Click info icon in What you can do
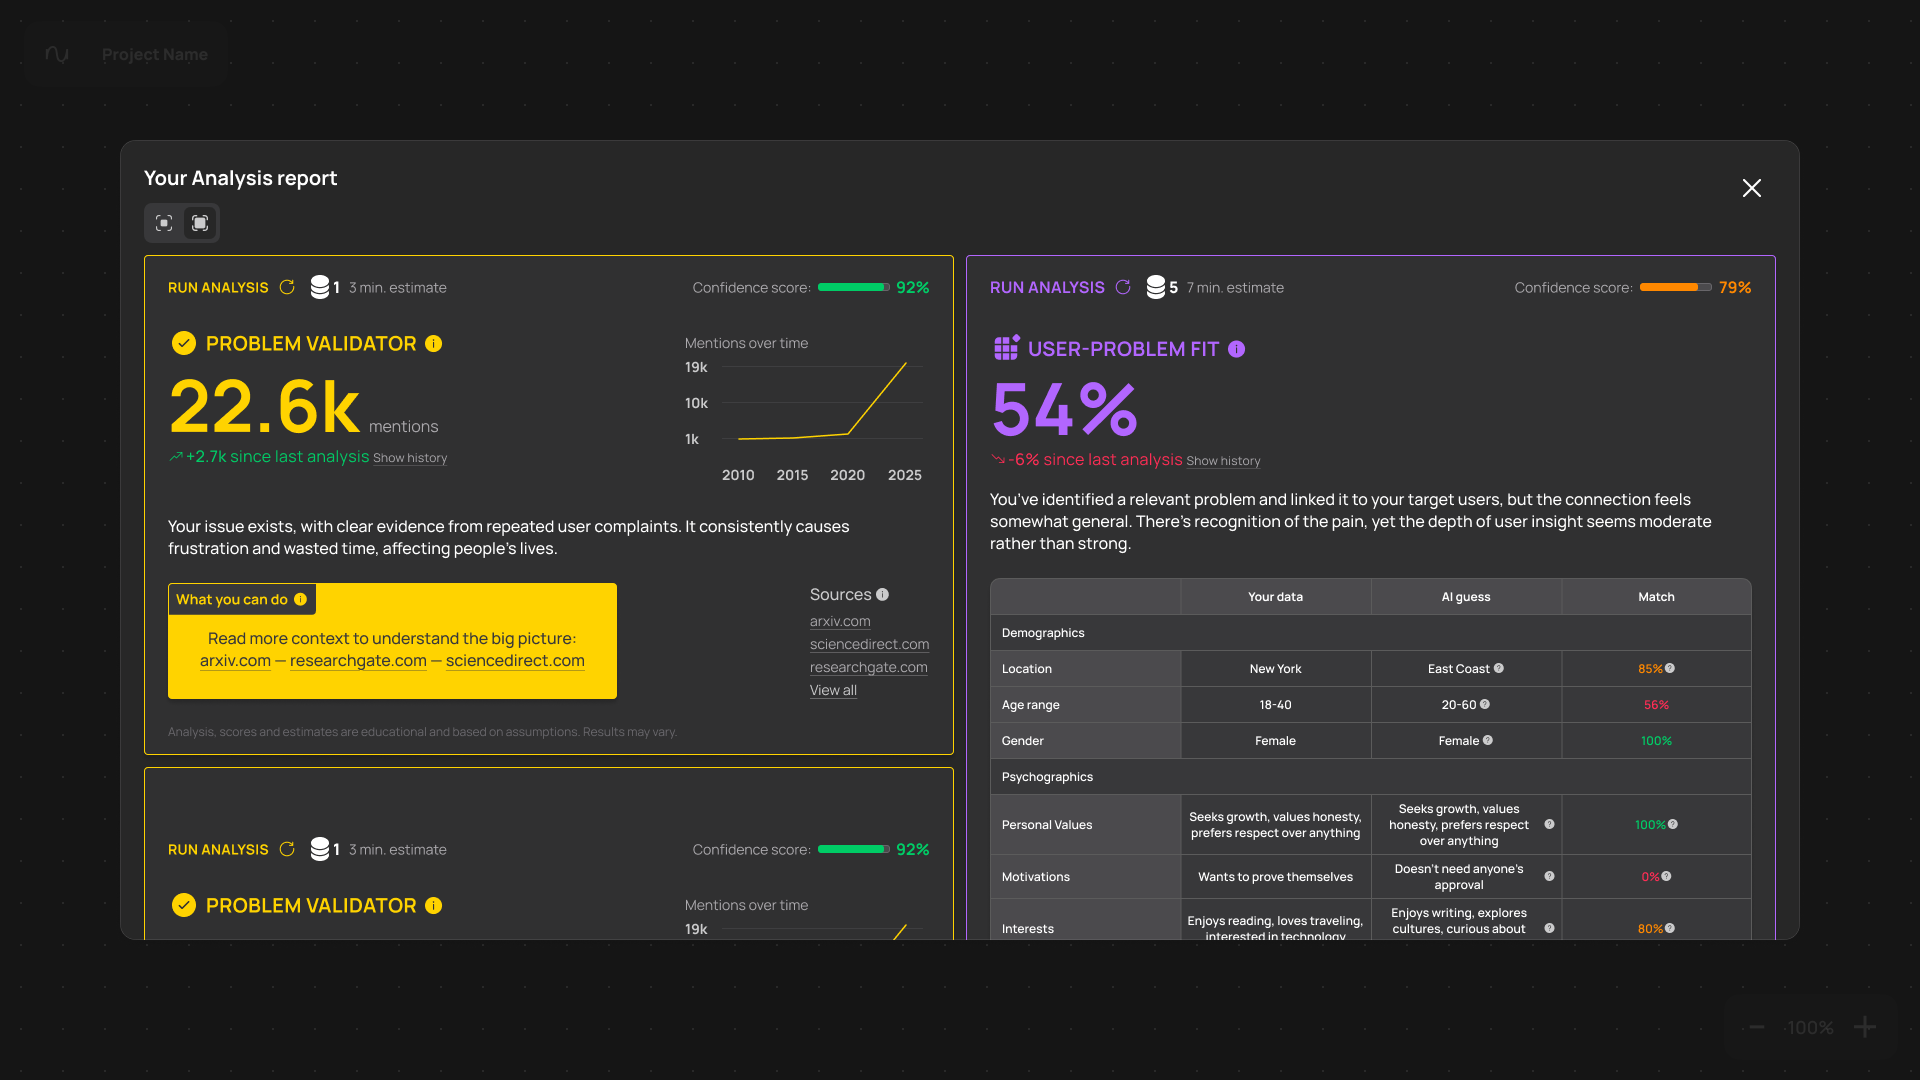The image size is (1920, 1080). coord(300,599)
